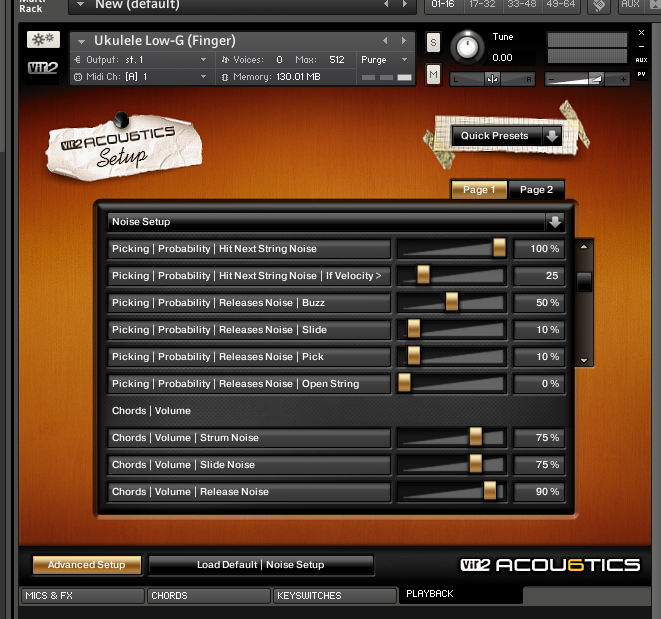Click the Voices note icon
Screen dimensions: 661x619
click(226, 60)
